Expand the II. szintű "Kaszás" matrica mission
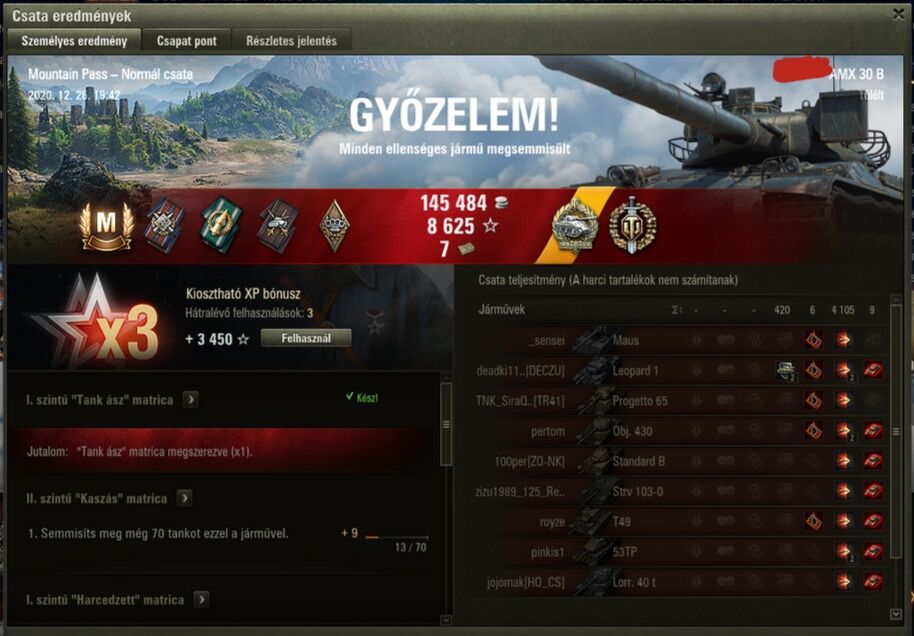914x636 pixels. [x=184, y=498]
